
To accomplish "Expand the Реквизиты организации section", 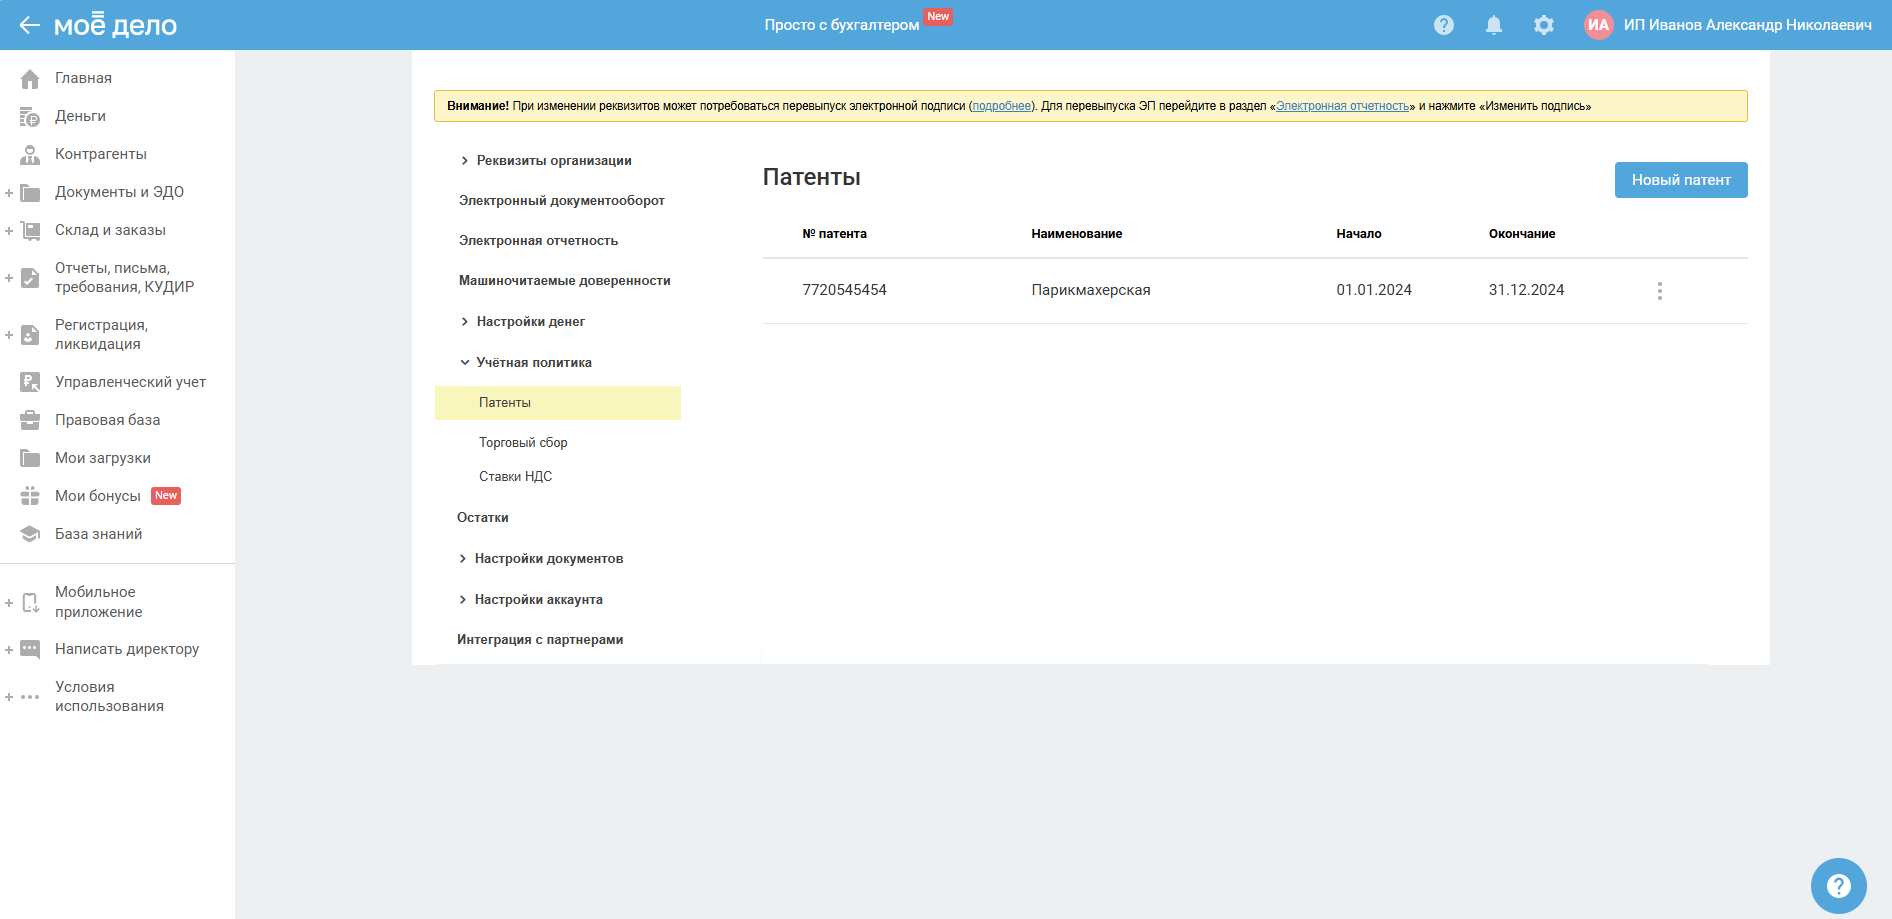I will 465,161.
